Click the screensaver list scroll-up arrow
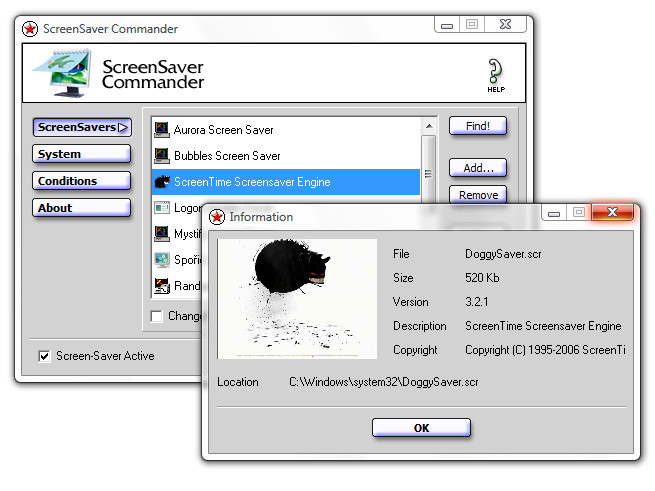 [x=429, y=126]
